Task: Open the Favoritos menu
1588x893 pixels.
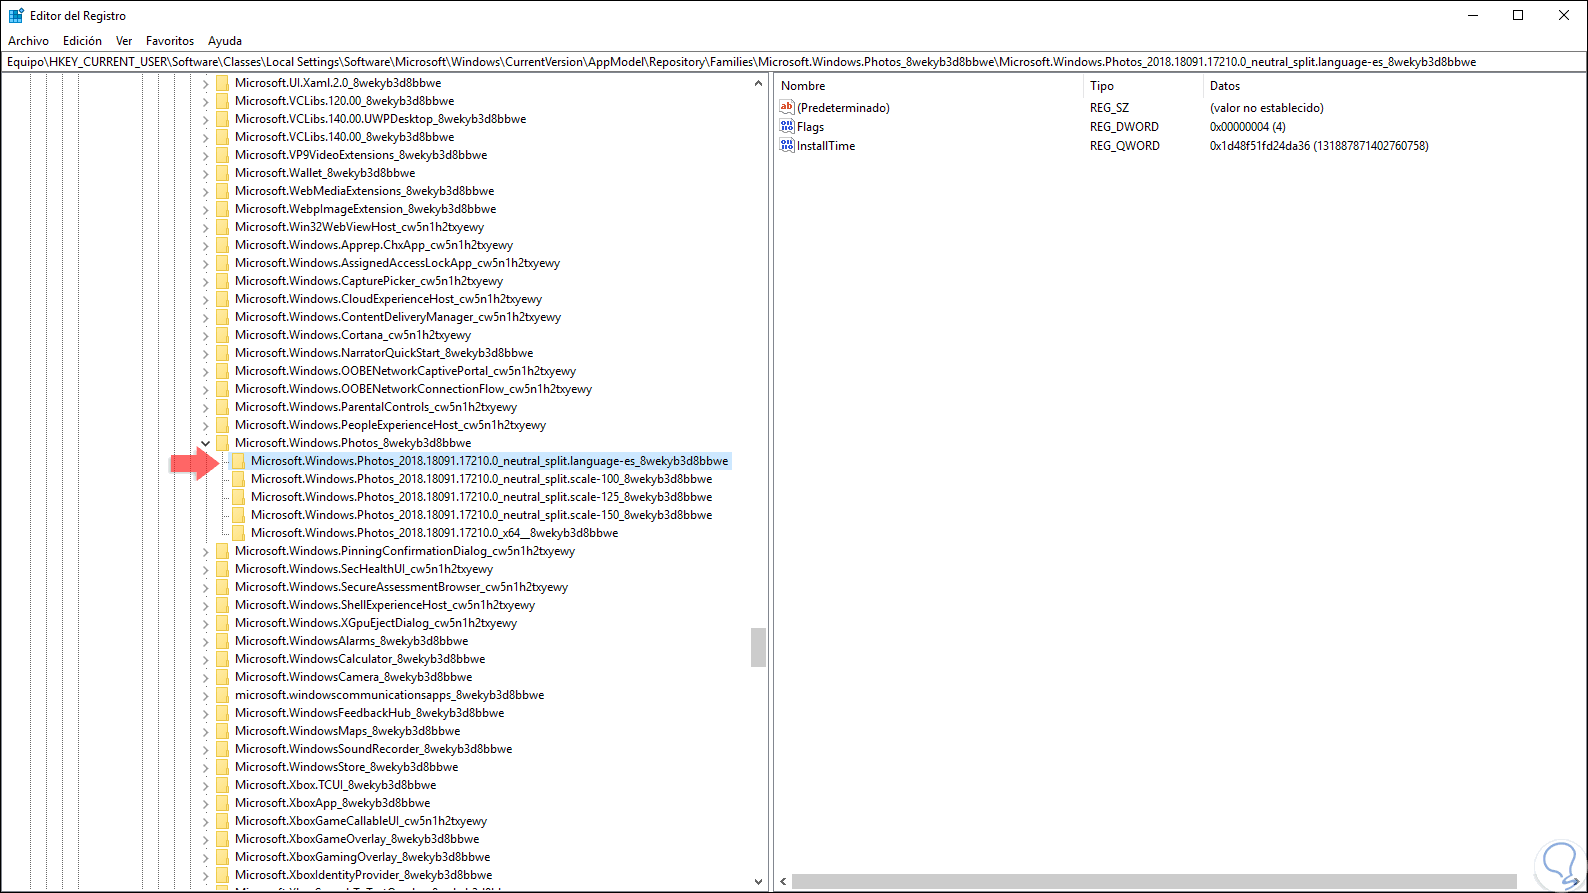Action: 170,41
